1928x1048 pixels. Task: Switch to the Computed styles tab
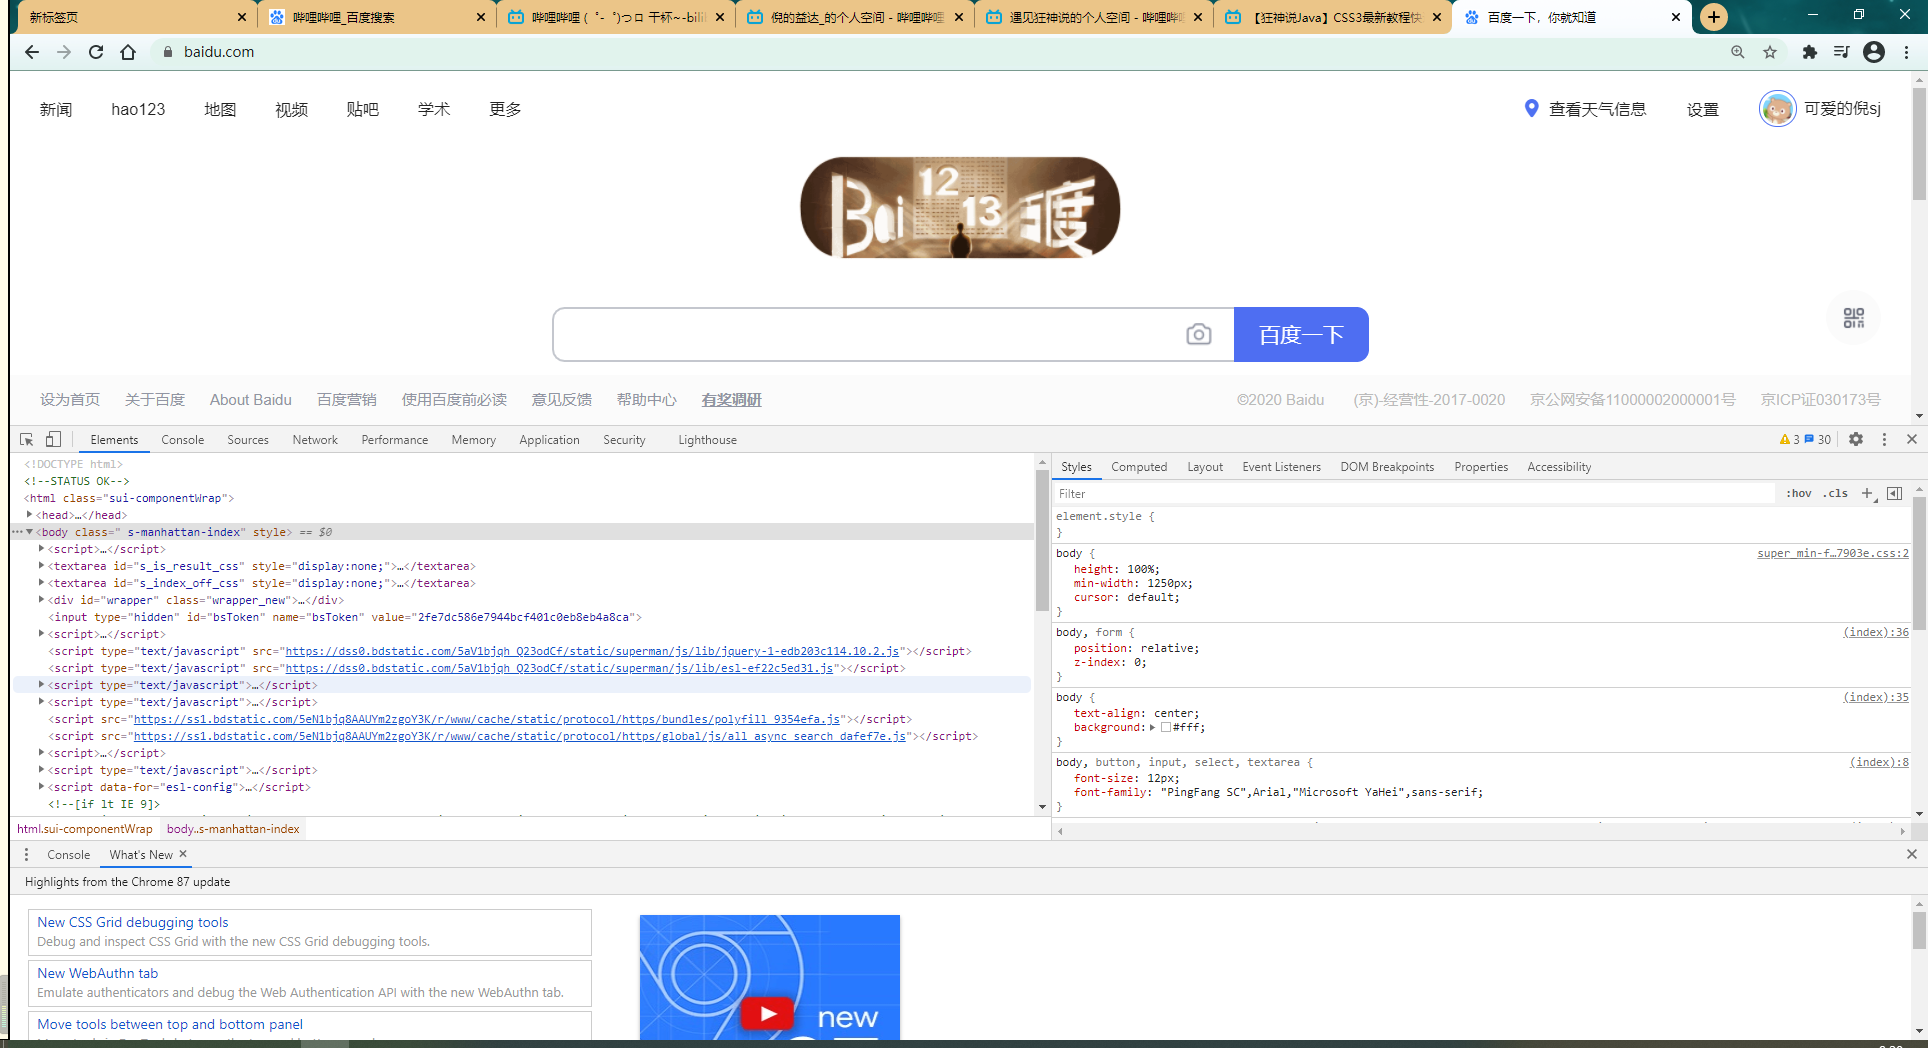click(1139, 467)
